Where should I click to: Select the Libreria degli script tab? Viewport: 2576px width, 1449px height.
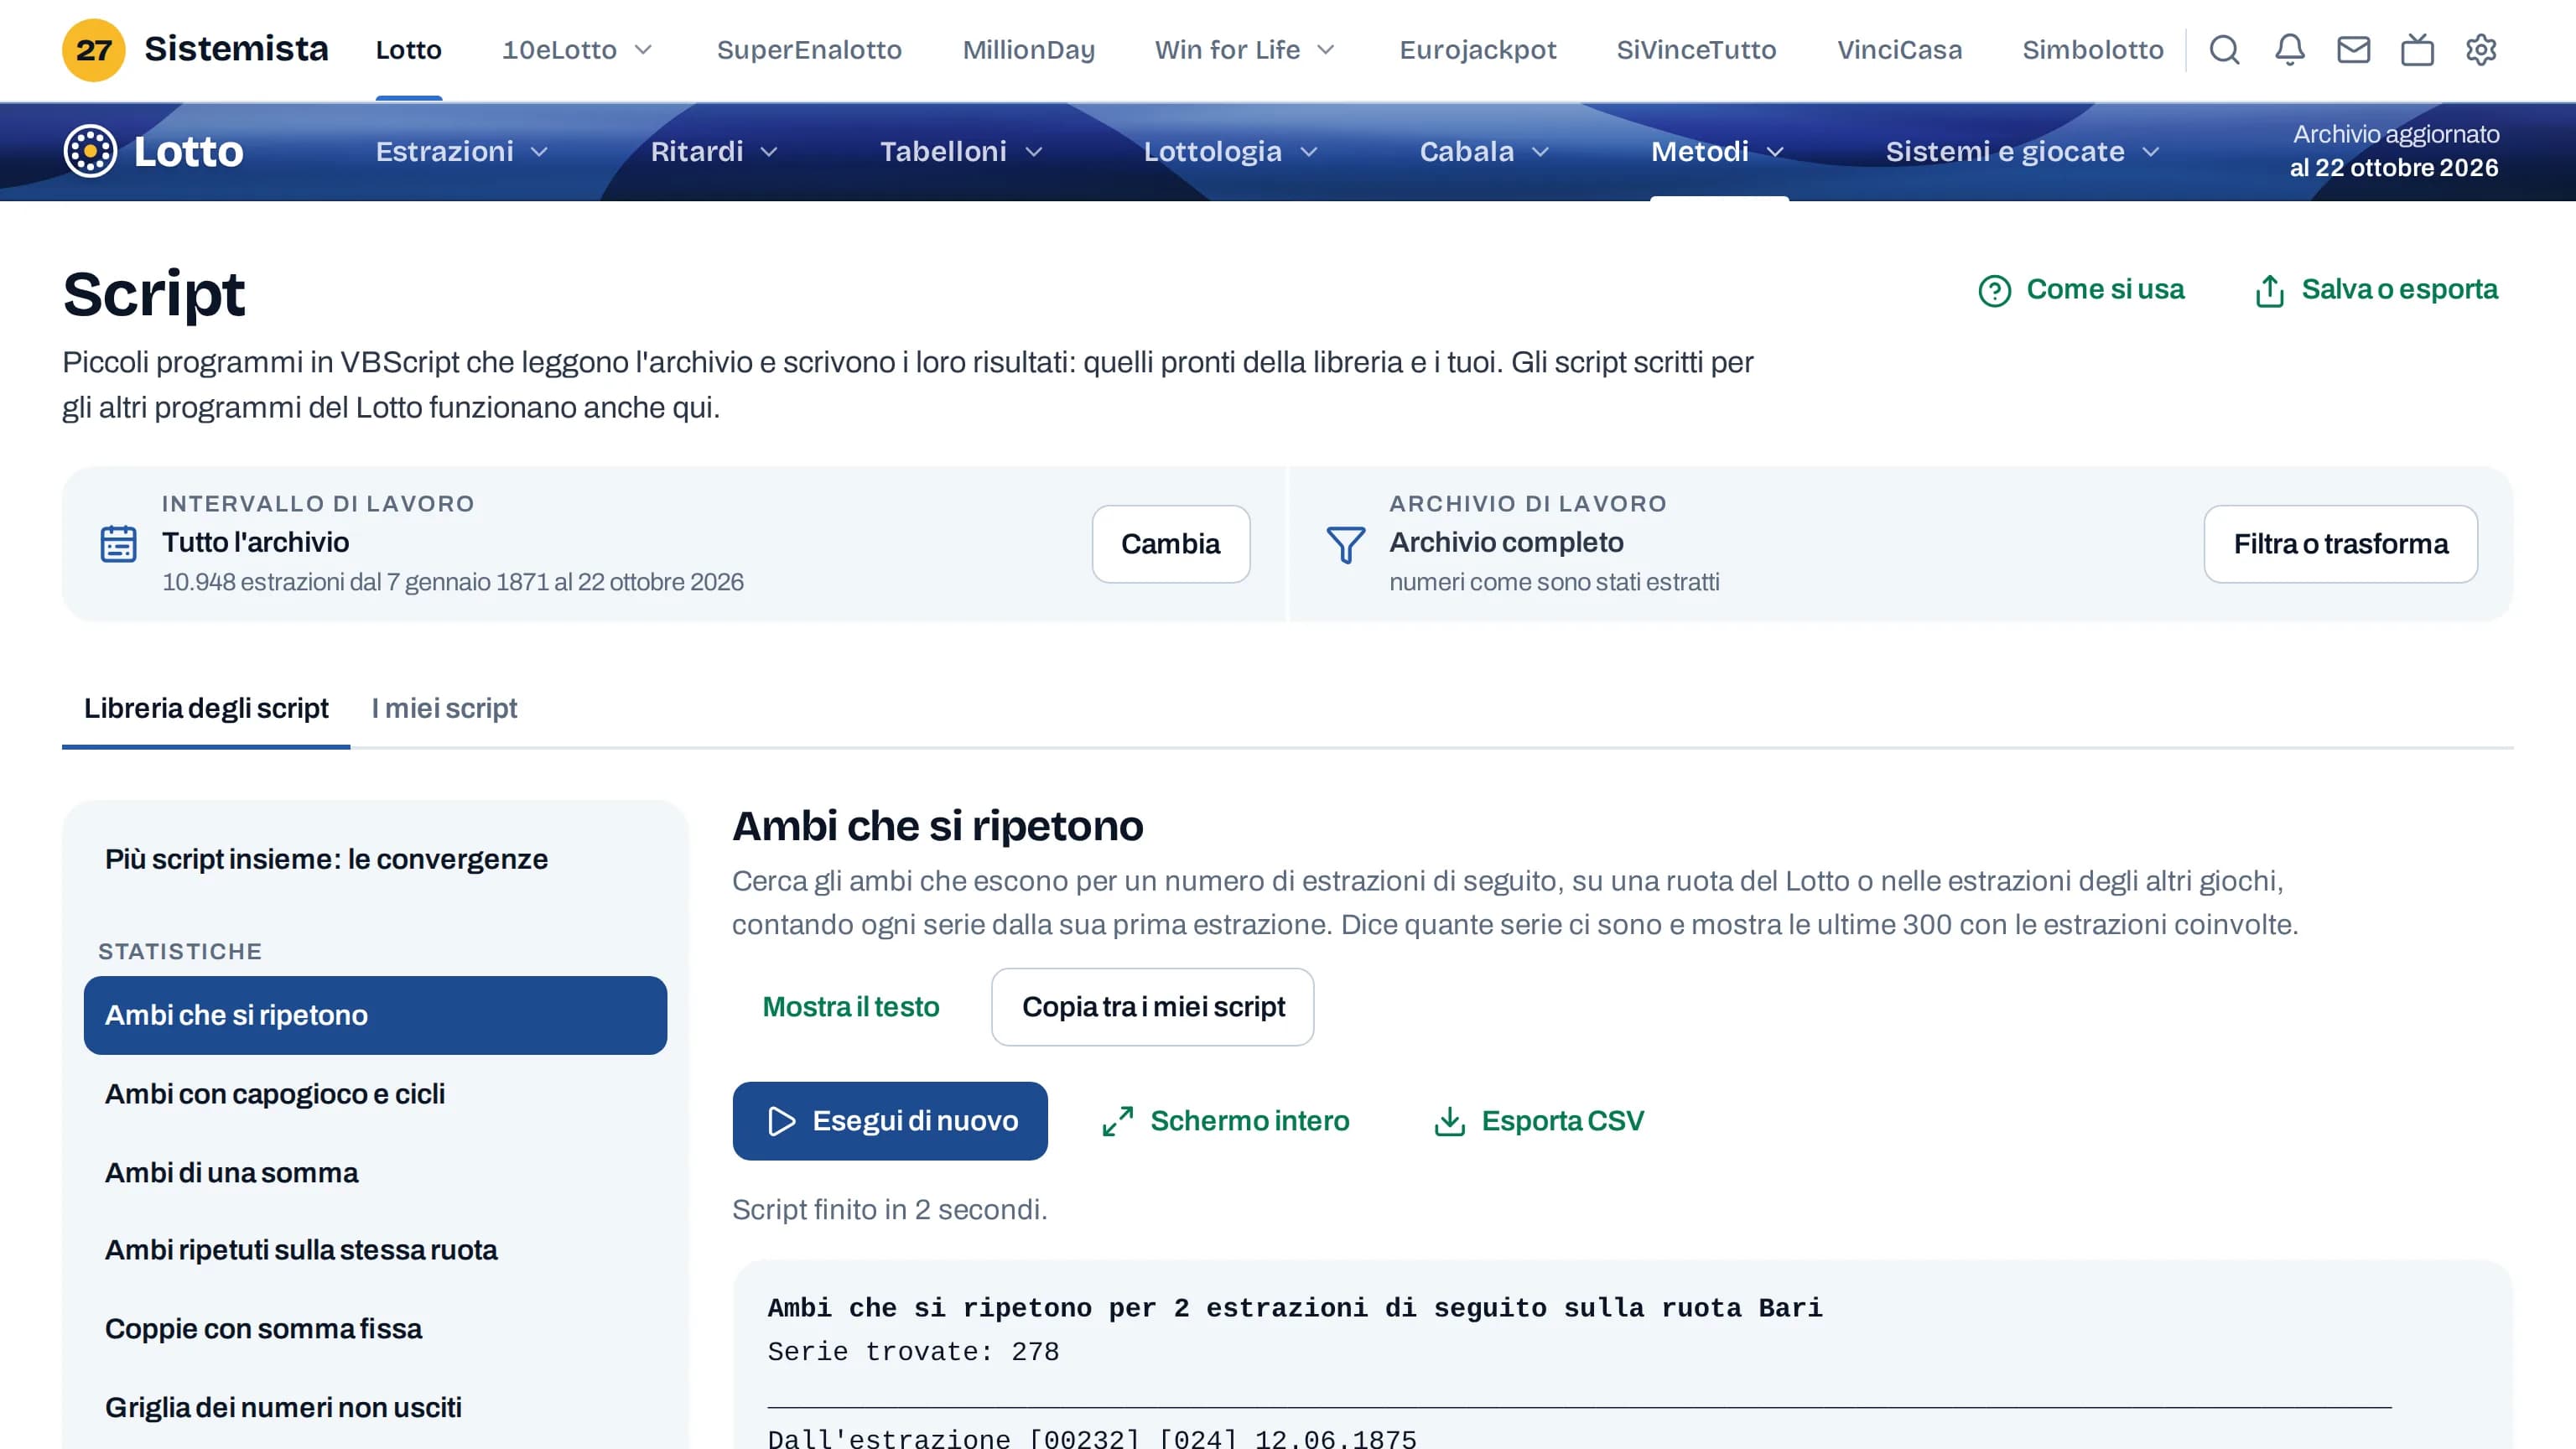pos(206,708)
